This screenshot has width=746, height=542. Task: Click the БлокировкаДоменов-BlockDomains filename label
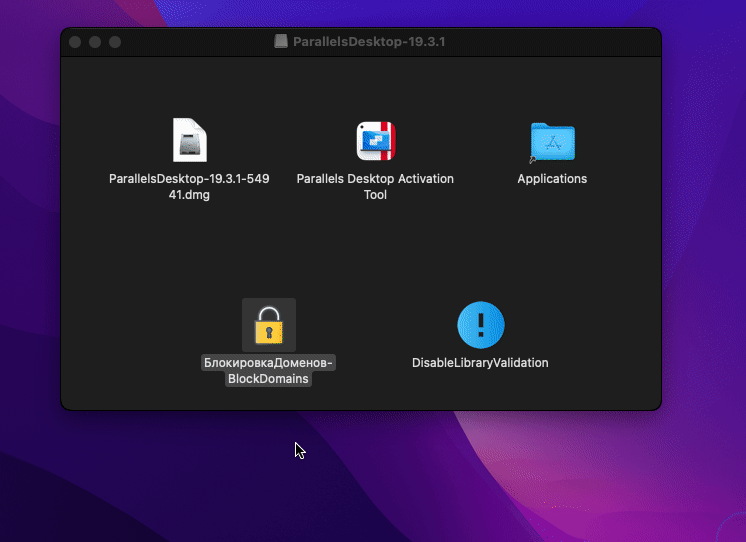pyautogui.click(x=268, y=371)
